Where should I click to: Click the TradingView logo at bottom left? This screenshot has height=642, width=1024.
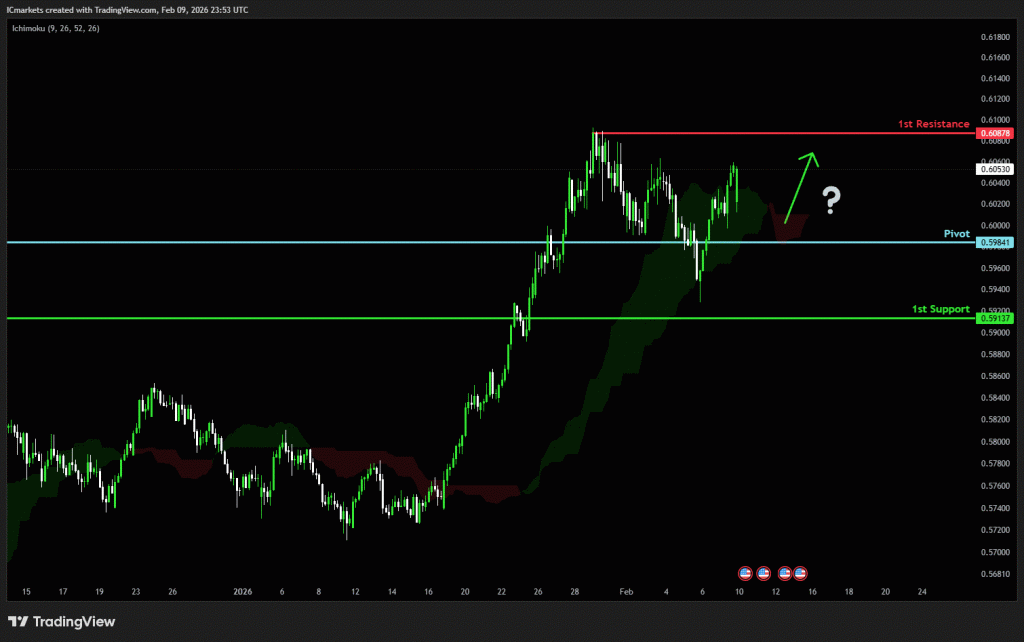tap(62, 622)
